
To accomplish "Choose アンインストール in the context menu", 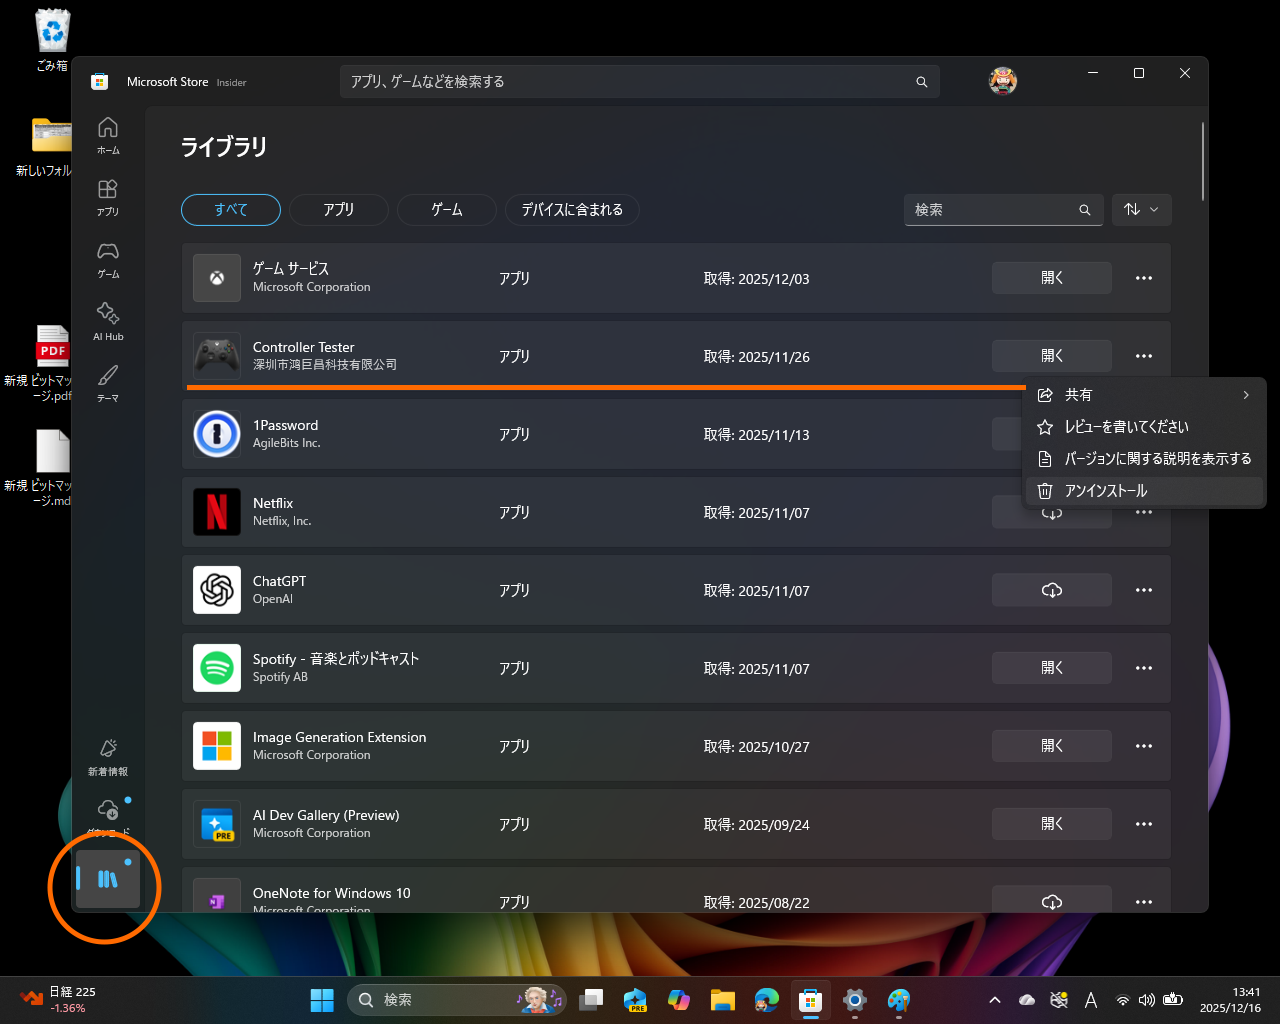I will [x=1145, y=491].
